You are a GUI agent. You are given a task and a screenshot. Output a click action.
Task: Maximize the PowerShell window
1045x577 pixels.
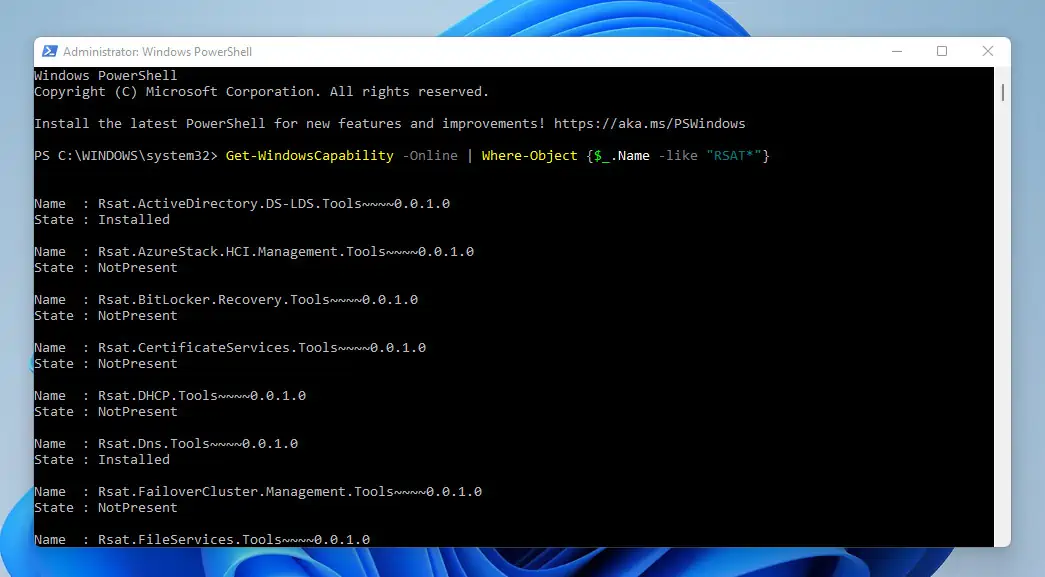(942, 51)
